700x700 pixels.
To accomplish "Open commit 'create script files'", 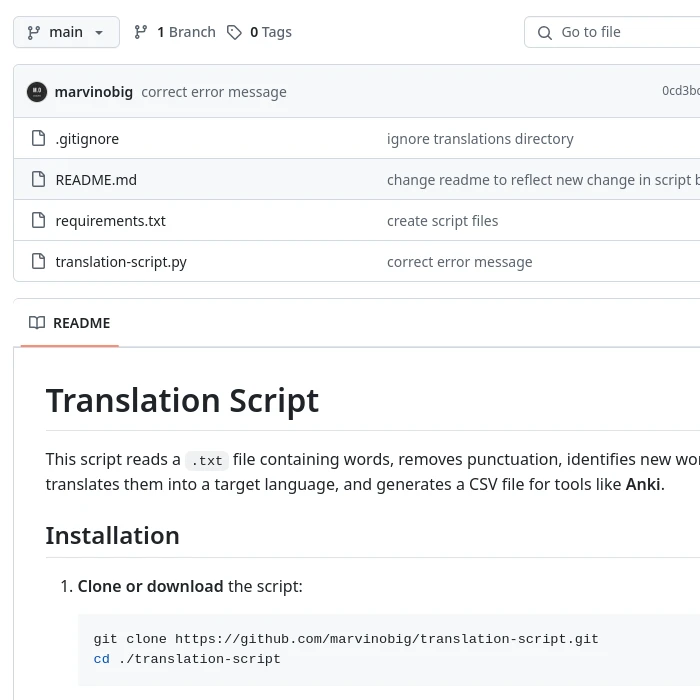I will [x=442, y=221].
